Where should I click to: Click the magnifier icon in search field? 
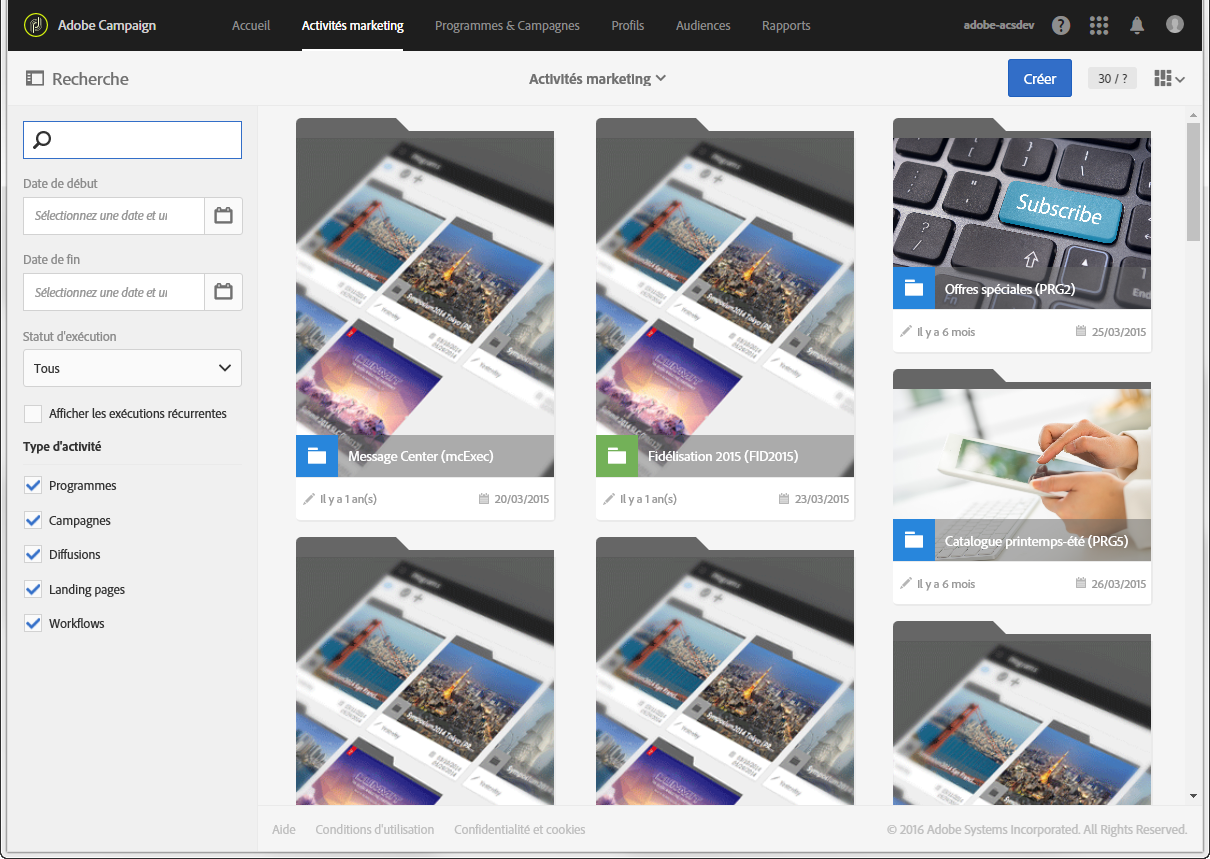[x=42, y=140]
